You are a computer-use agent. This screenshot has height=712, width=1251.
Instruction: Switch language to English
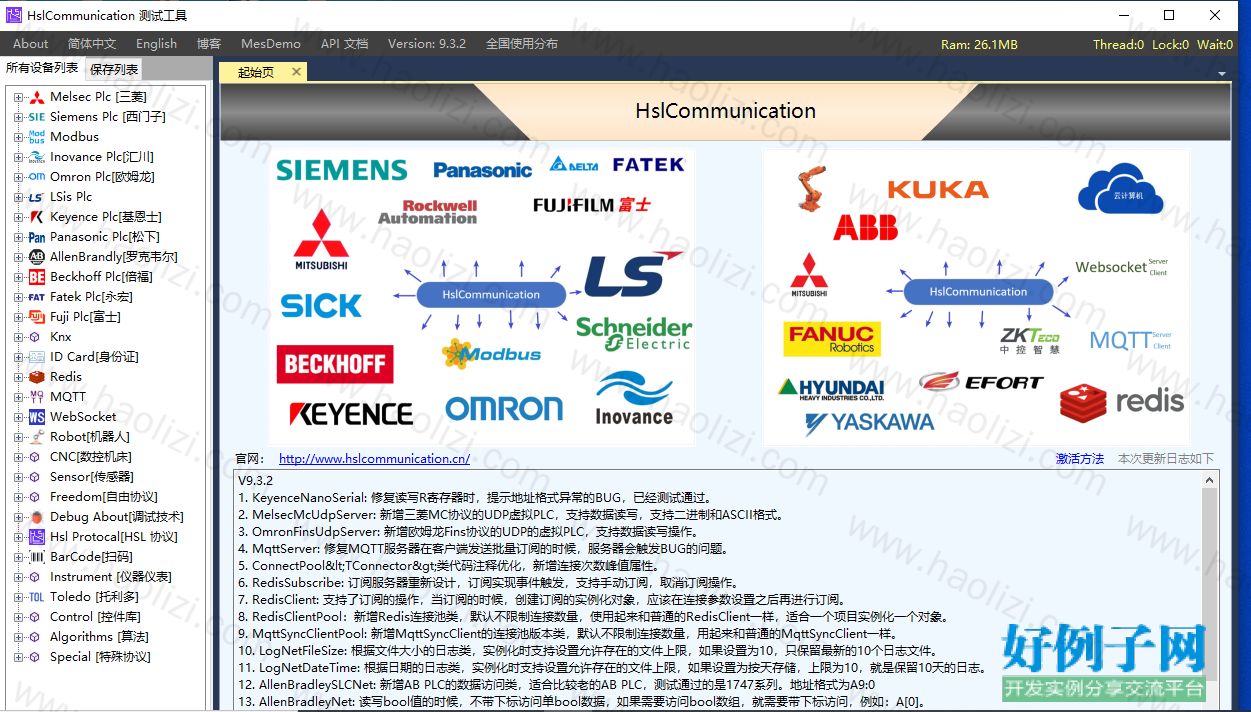[x=156, y=44]
